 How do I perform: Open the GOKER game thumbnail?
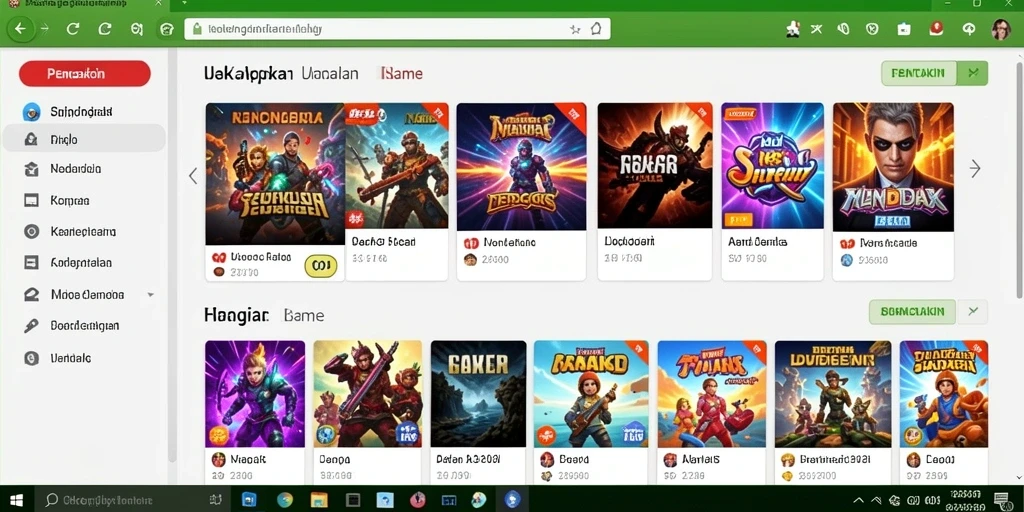478,393
